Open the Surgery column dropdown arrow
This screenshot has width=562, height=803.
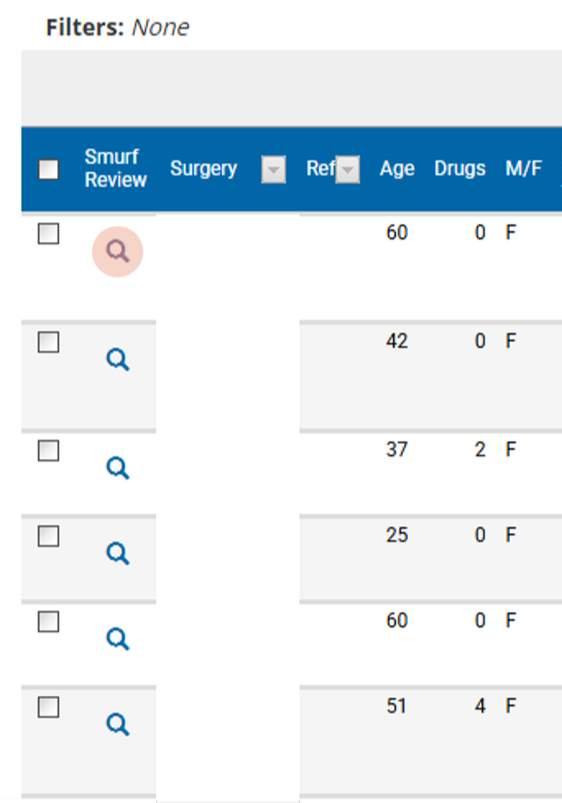[x=274, y=170]
